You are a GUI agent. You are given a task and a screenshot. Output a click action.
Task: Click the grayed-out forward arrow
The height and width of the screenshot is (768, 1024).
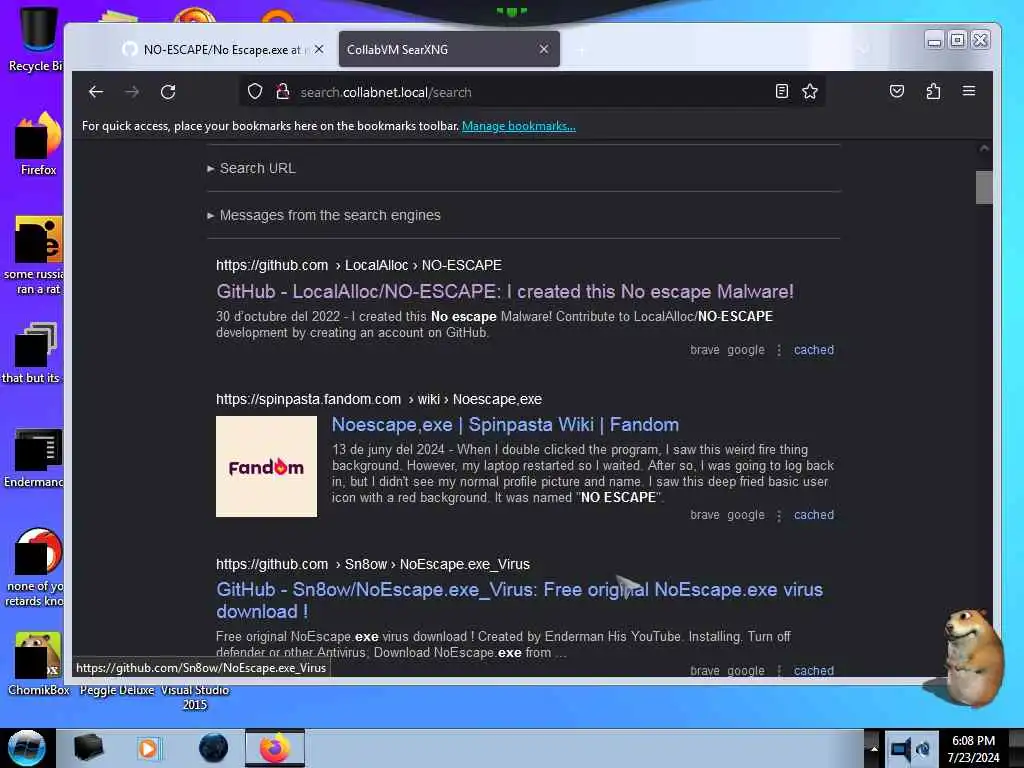tap(132, 92)
